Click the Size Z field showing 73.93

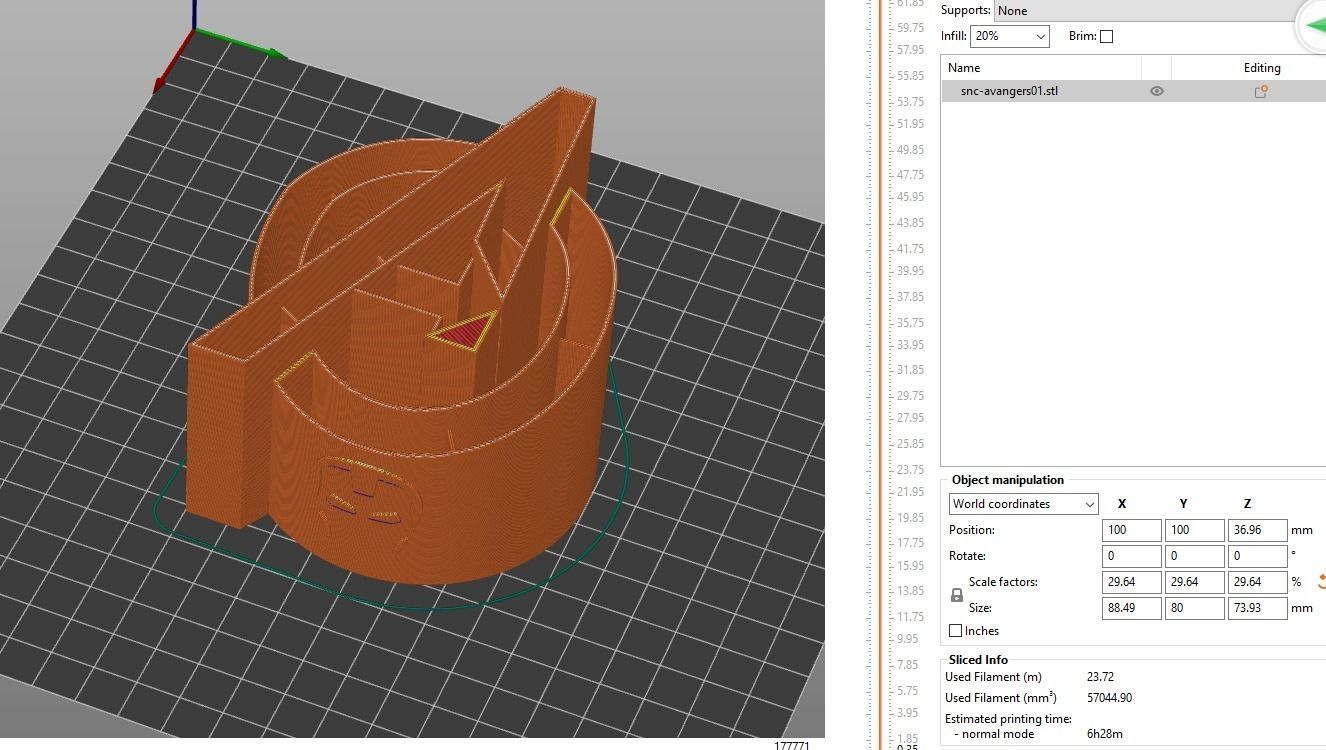pos(1257,608)
